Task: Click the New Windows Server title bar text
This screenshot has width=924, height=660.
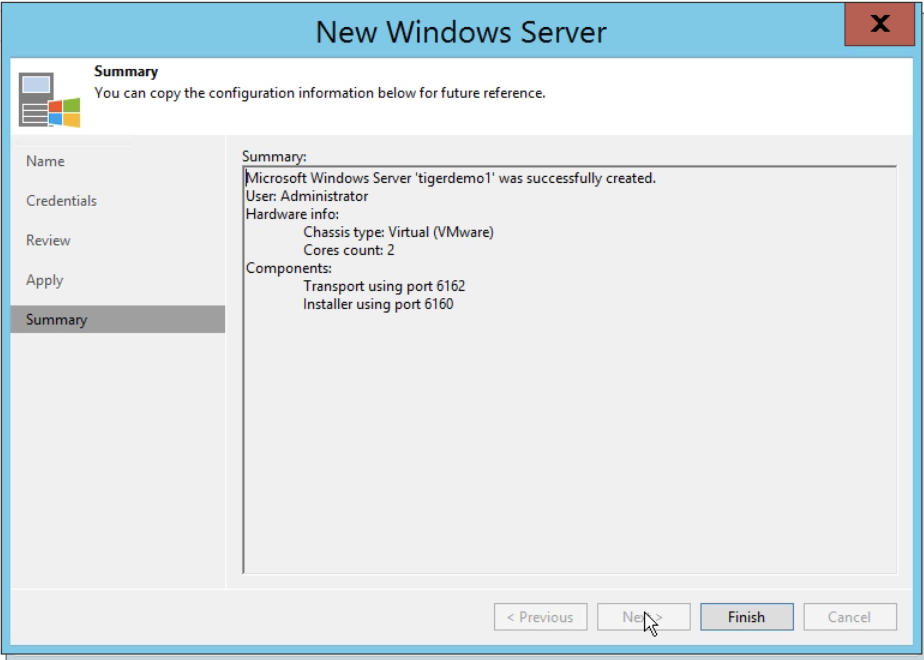Action: point(461,32)
